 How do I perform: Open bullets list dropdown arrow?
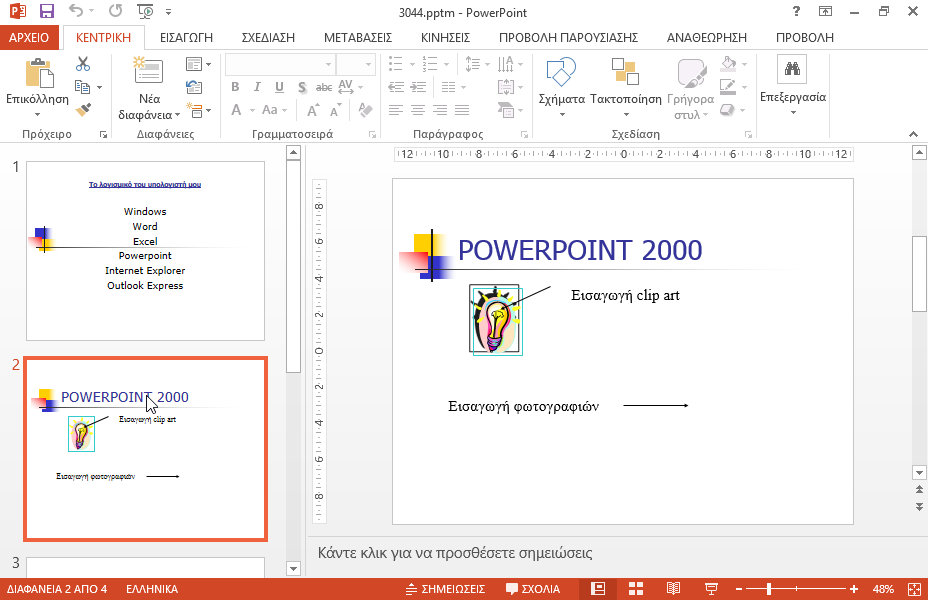[x=412, y=64]
